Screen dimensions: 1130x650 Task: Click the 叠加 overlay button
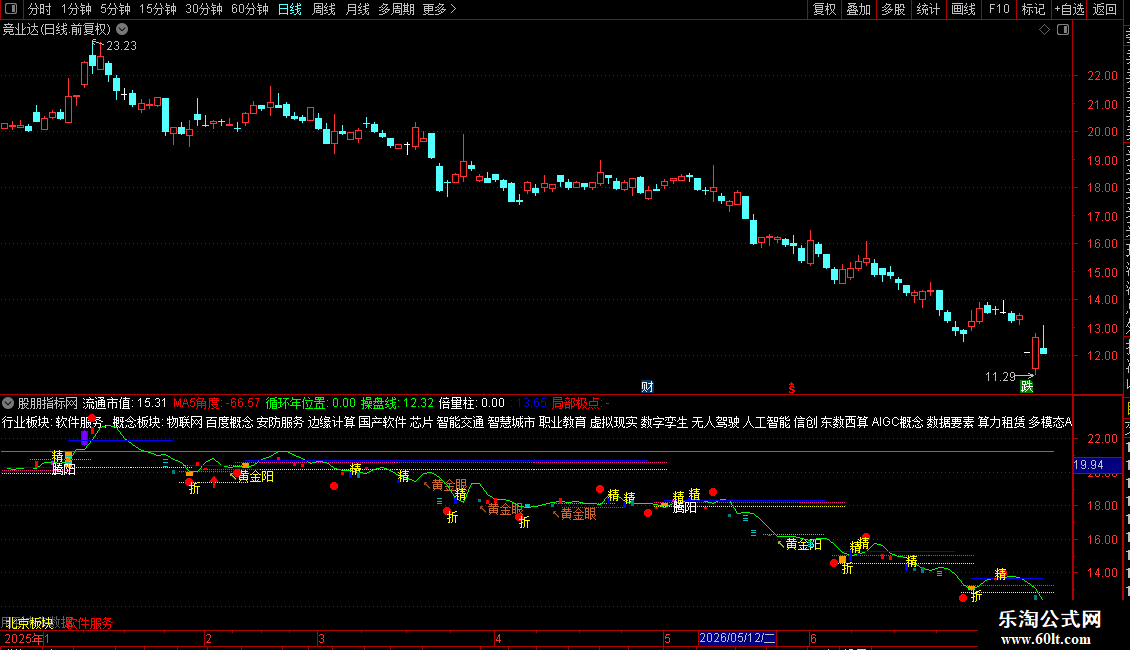pyautogui.click(x=858, y=9)
